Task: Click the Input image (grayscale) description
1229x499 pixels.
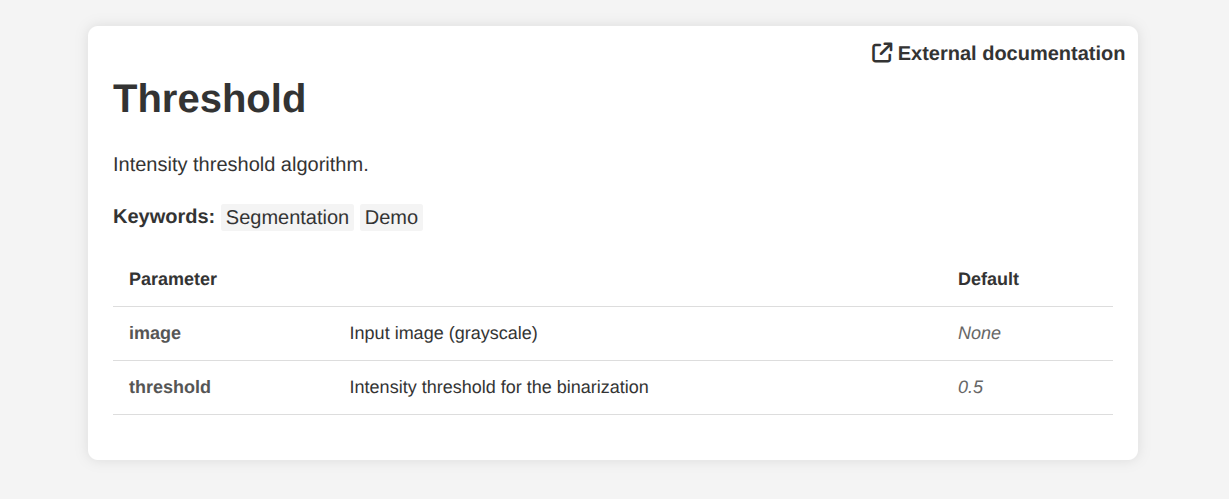Action: point(443,333)
